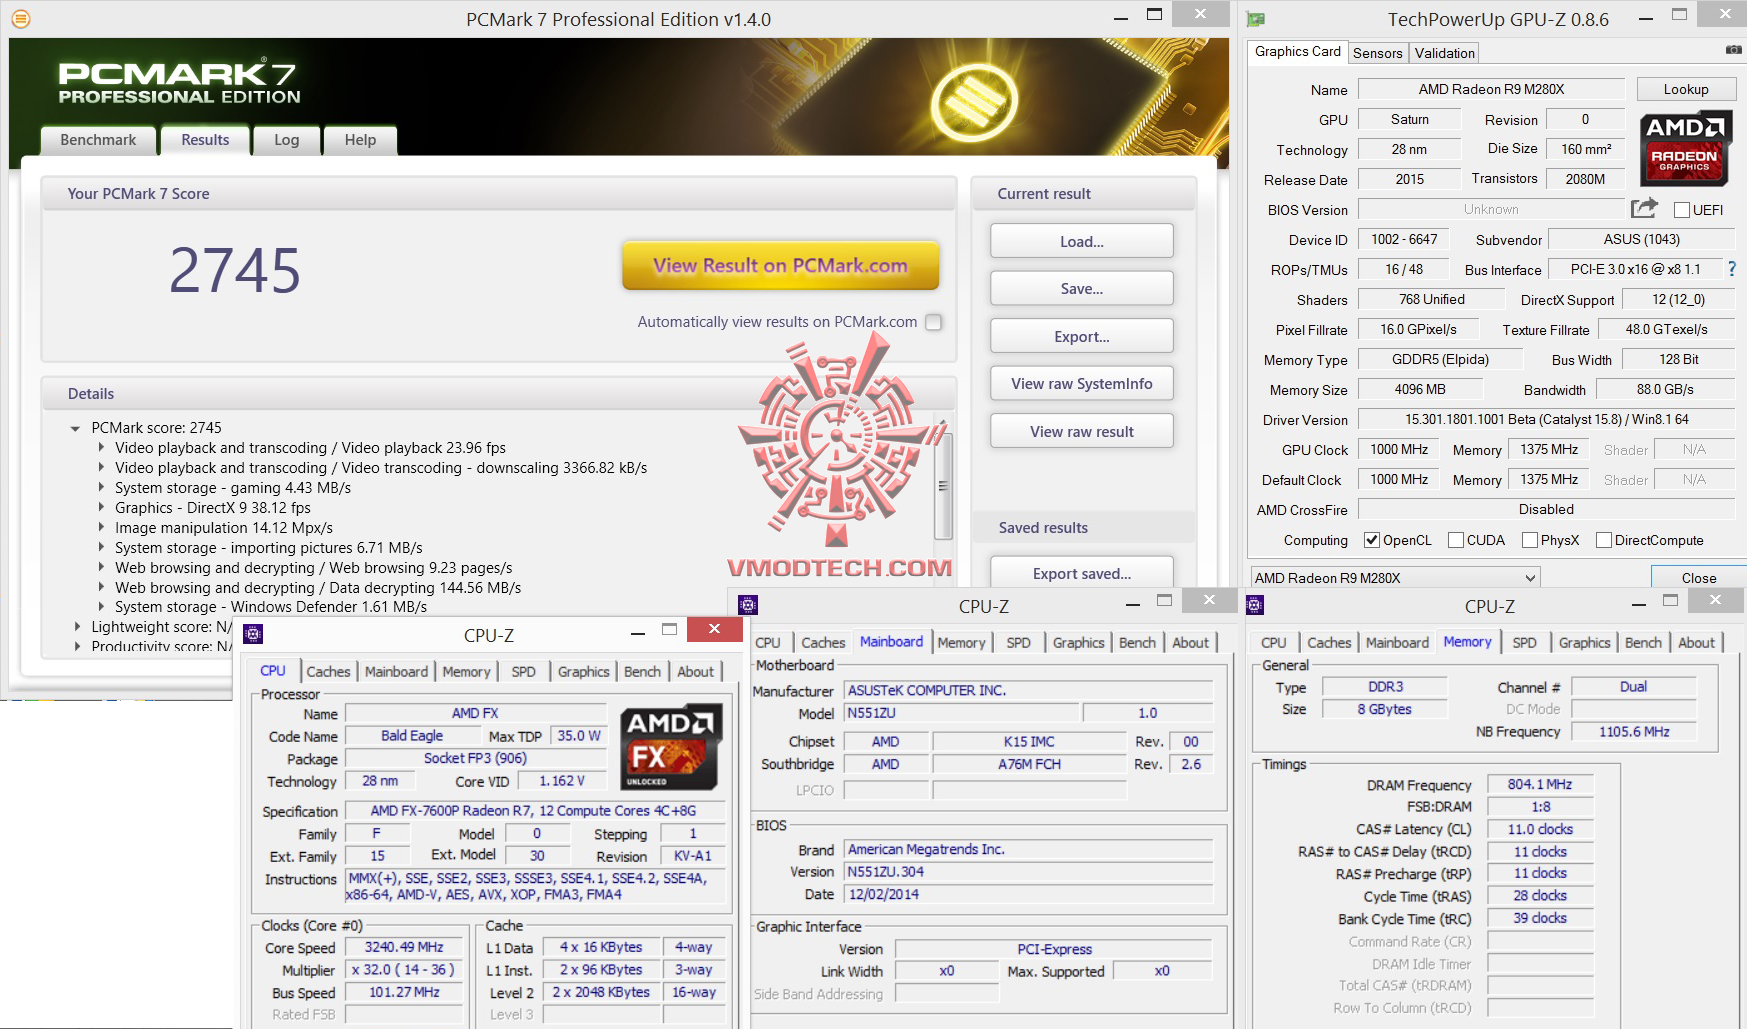
Task: Enable the DirectCompute checkbox
Action: click(1604, 540)
